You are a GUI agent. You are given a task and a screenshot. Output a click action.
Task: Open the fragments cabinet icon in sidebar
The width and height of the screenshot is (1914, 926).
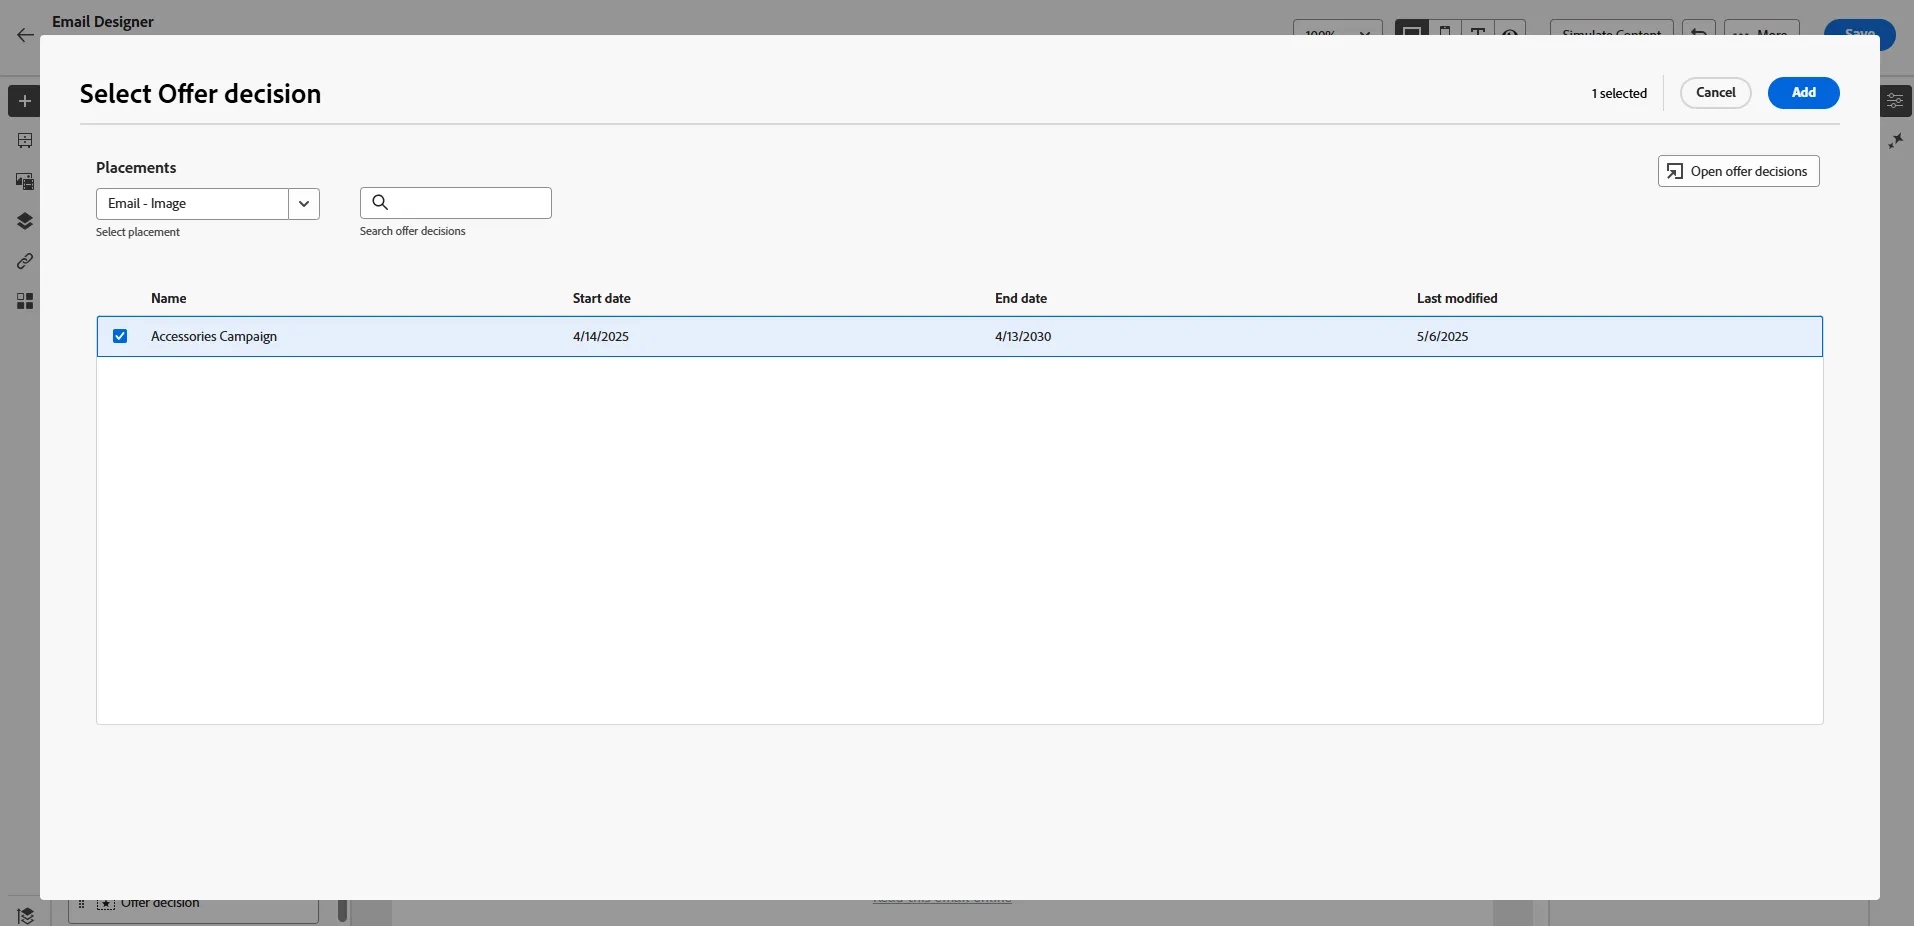(25, 141)
